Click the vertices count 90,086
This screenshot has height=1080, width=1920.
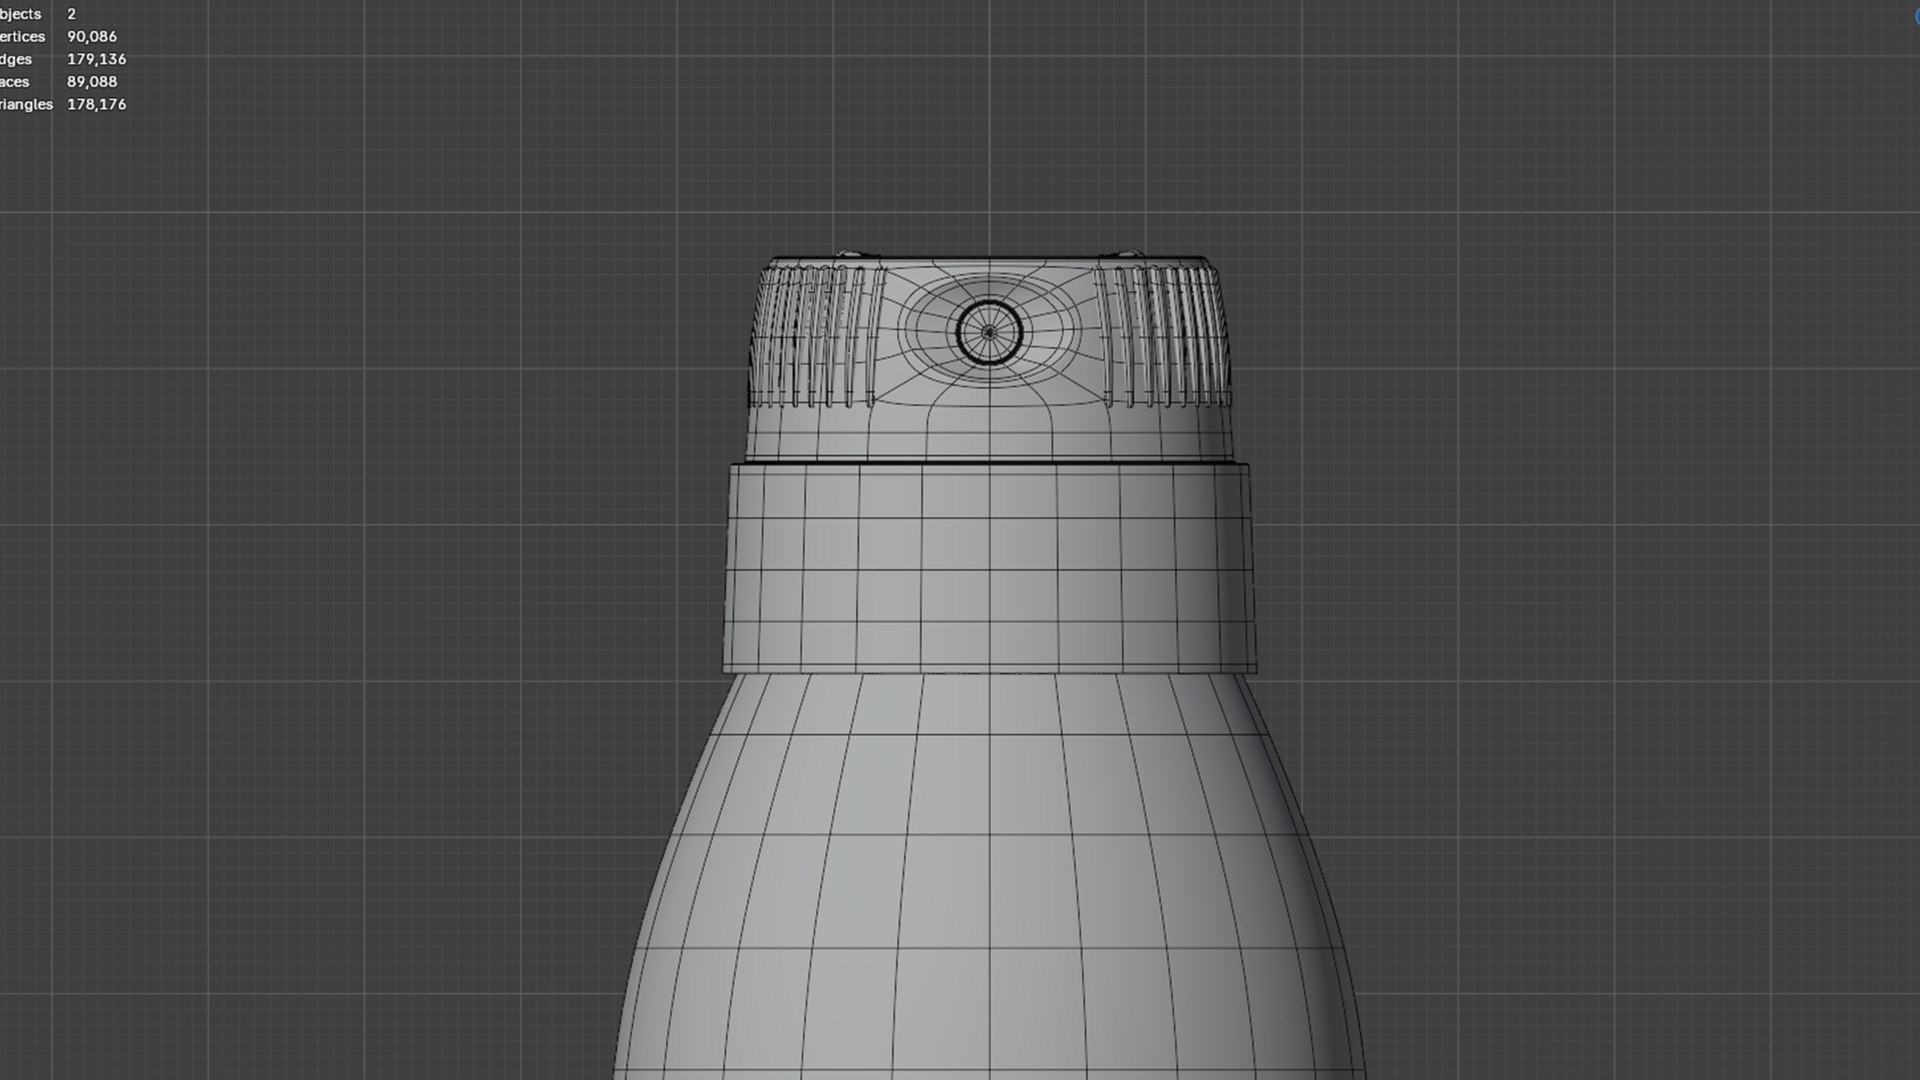pos(92,36)
